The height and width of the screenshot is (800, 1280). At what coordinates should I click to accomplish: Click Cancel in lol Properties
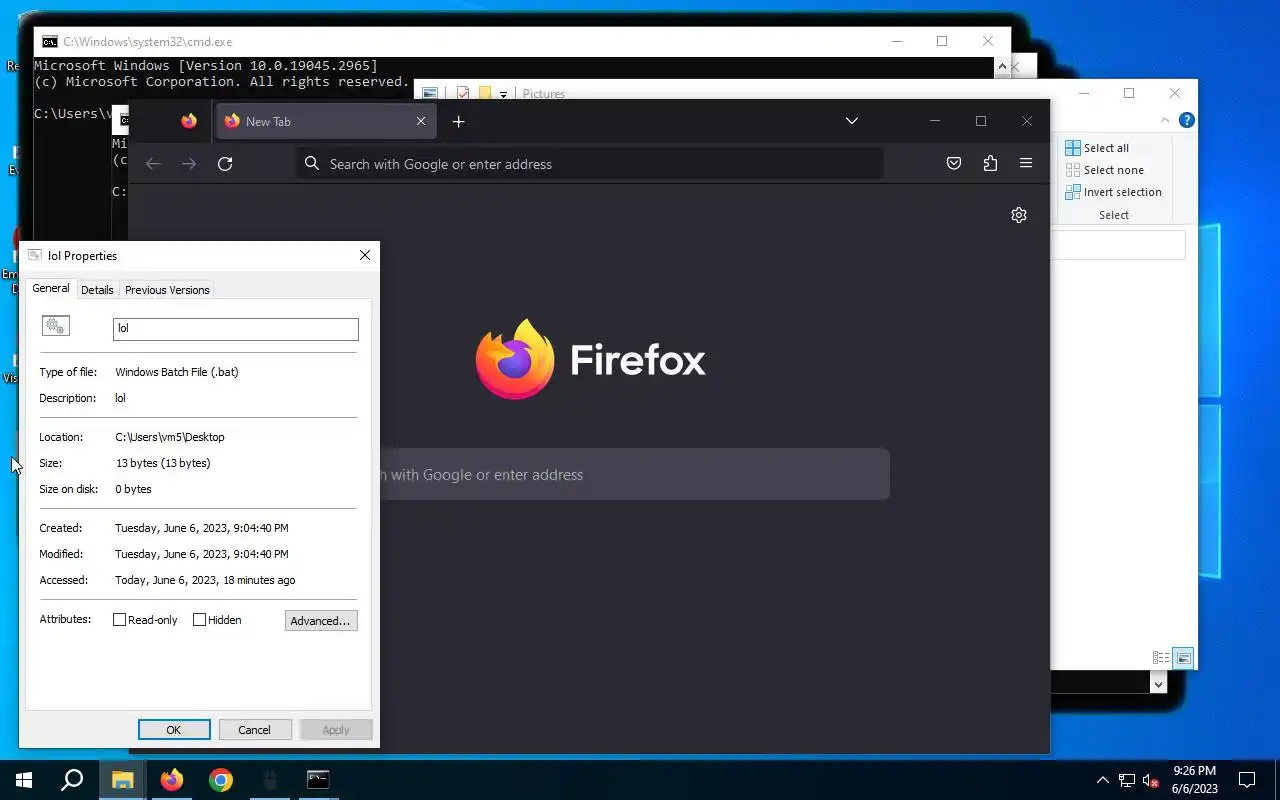[254, 730]
